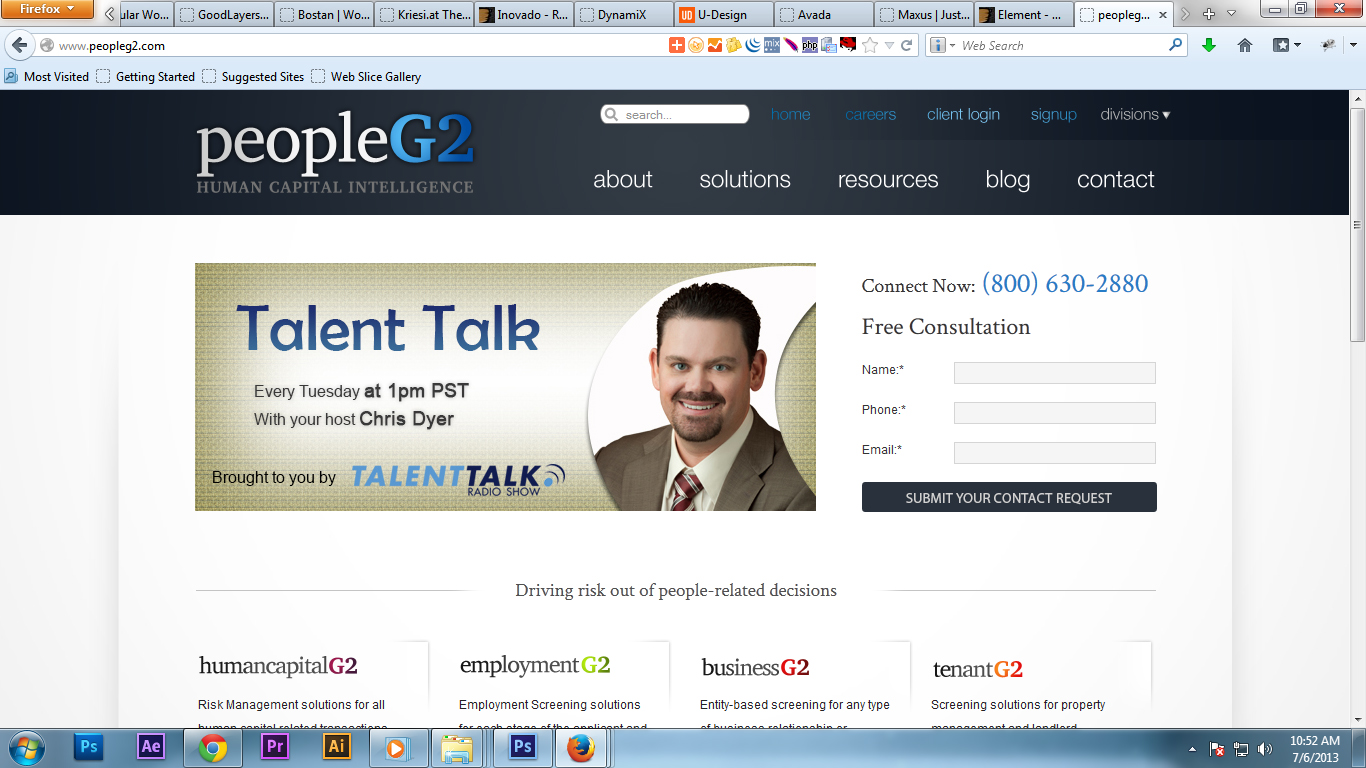Click the red hat addon icon
The image size is (1366, 768).
click(x=848, y=45)
